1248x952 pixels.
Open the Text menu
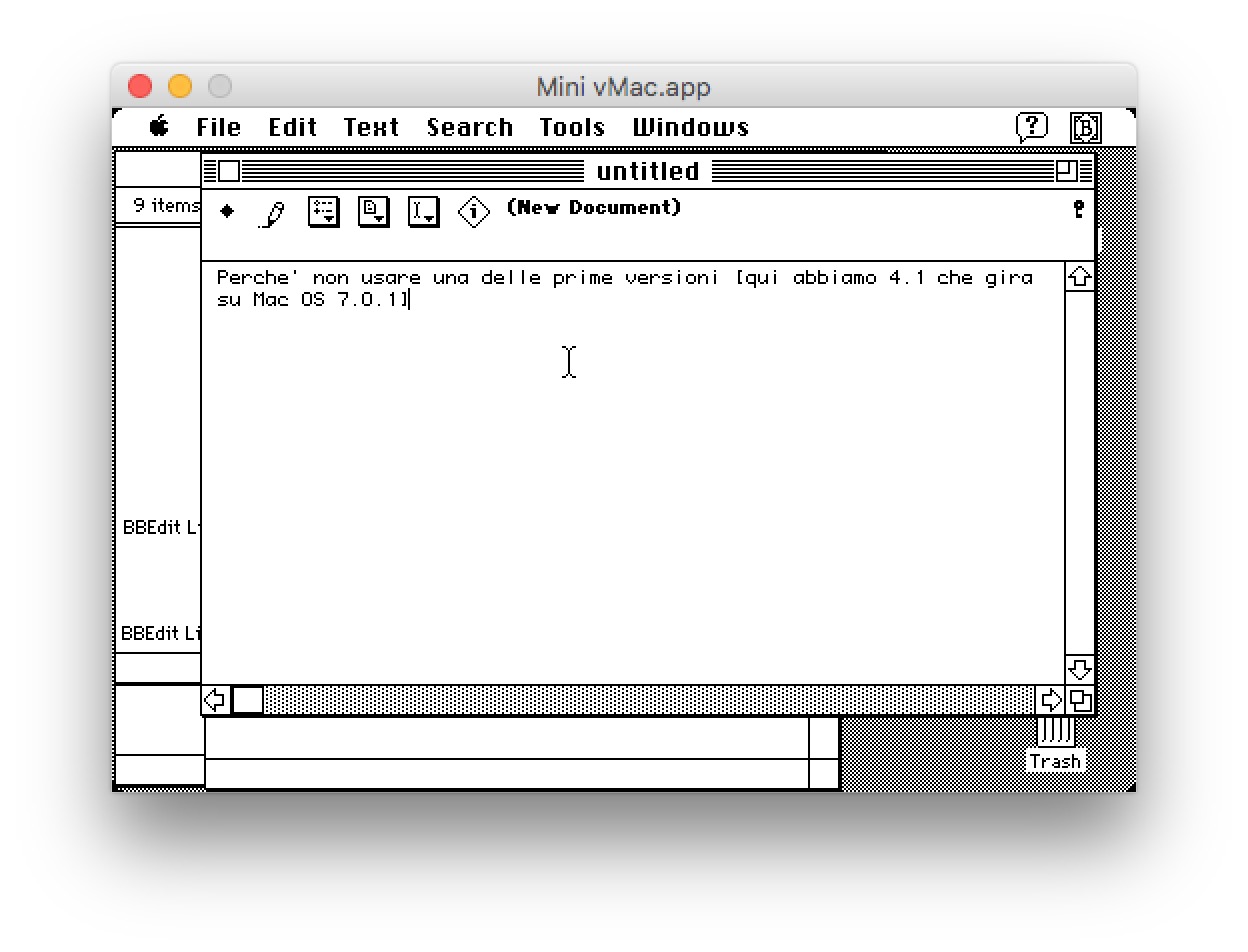(x=371, y=128)
